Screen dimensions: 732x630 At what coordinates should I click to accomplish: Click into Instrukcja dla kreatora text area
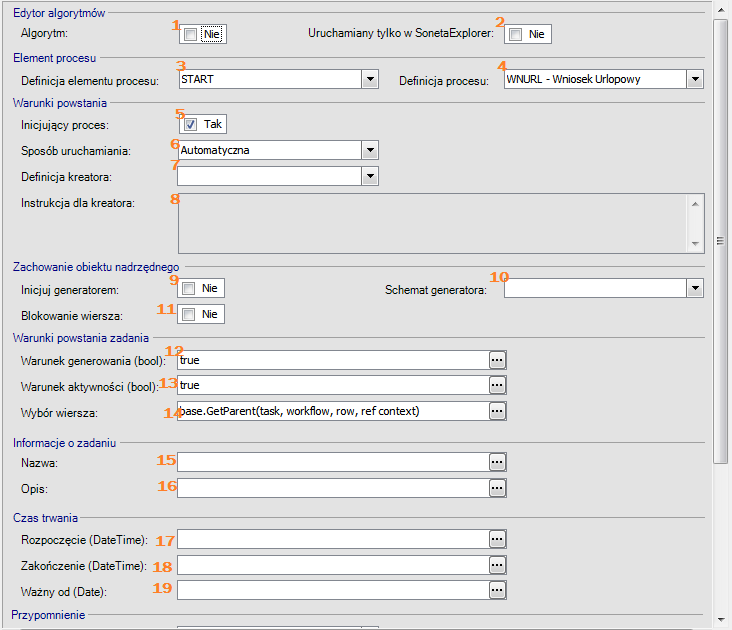(432, 224)
